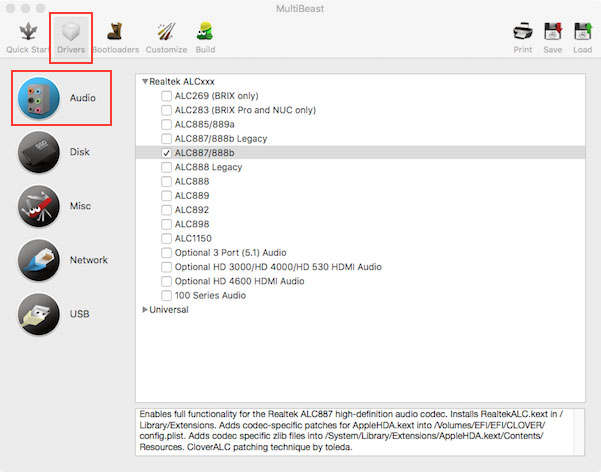Select the USB category icon
The height and width of the screenshot is (472, 601).
39,314
